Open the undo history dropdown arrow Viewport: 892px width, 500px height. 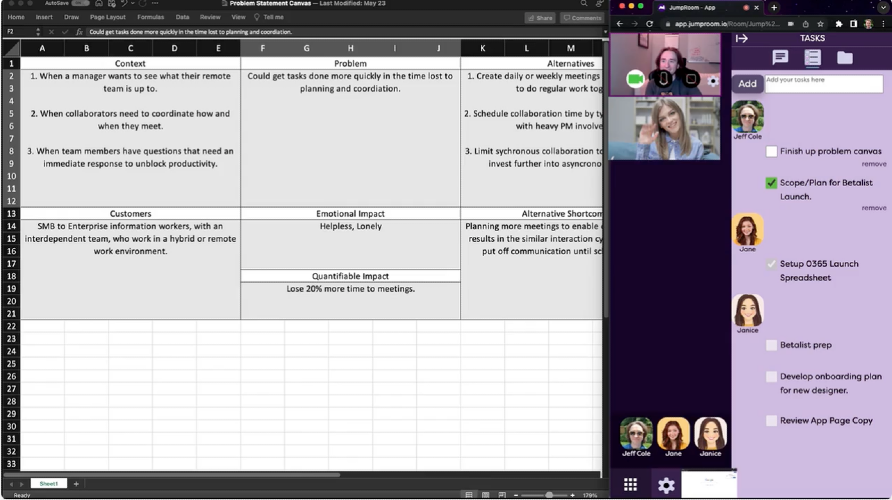coord(133,3)
